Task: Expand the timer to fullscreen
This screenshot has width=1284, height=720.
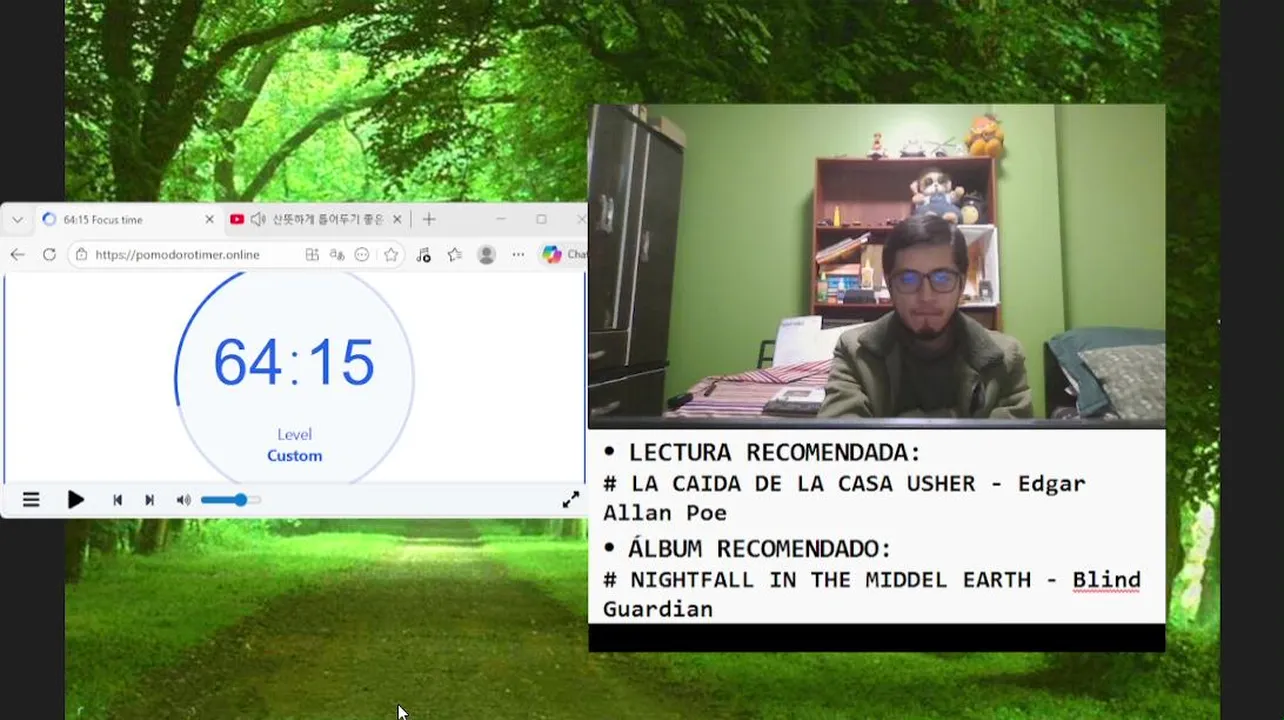Action: click(570, 500)
